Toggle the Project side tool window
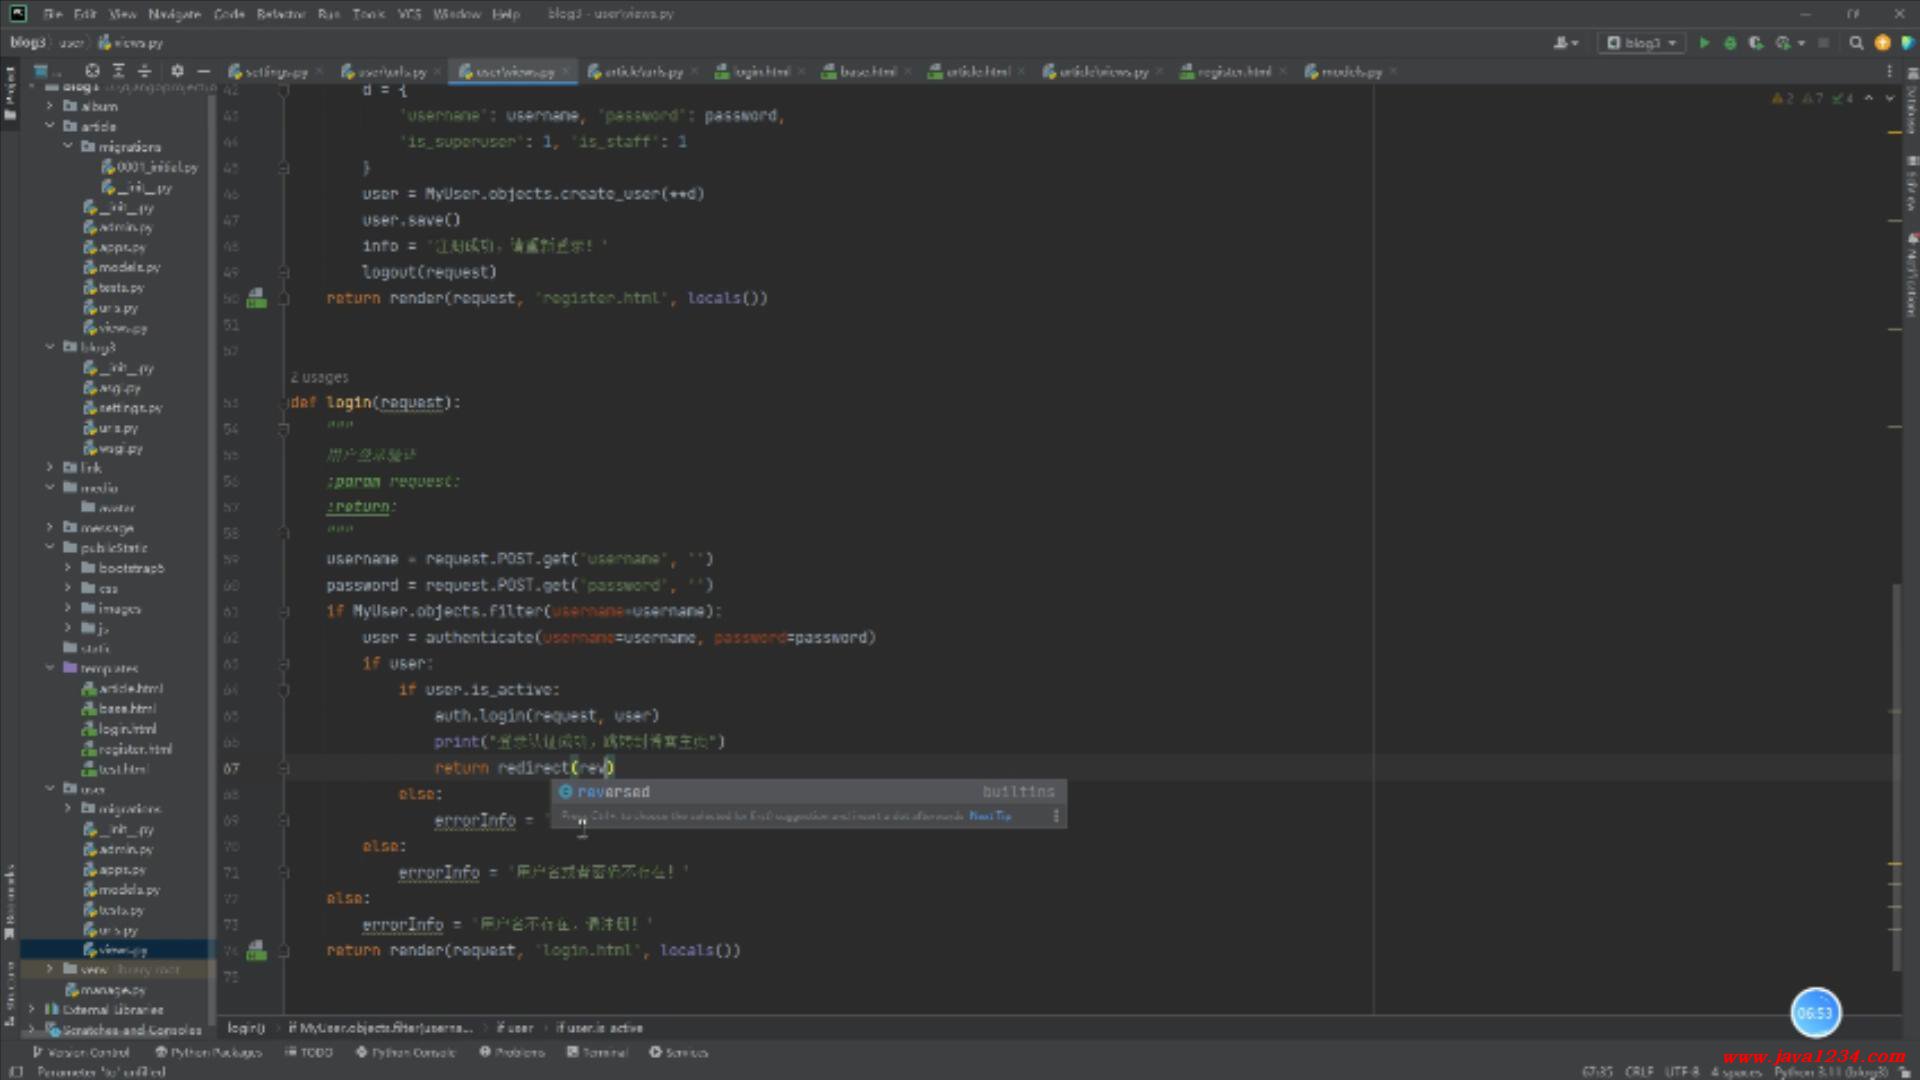Viewport: 1920px width, 1080px height. click(x=10, y=92)
